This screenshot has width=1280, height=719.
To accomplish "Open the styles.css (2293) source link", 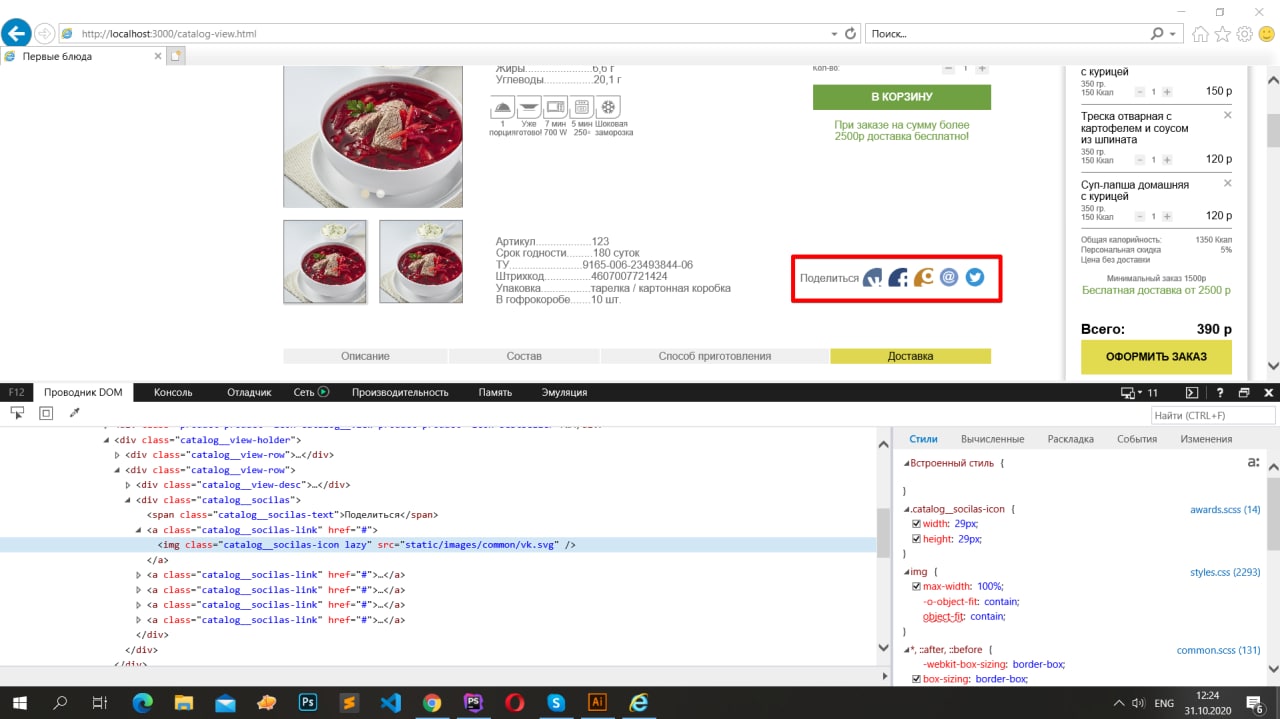I will pos(1225,572).
